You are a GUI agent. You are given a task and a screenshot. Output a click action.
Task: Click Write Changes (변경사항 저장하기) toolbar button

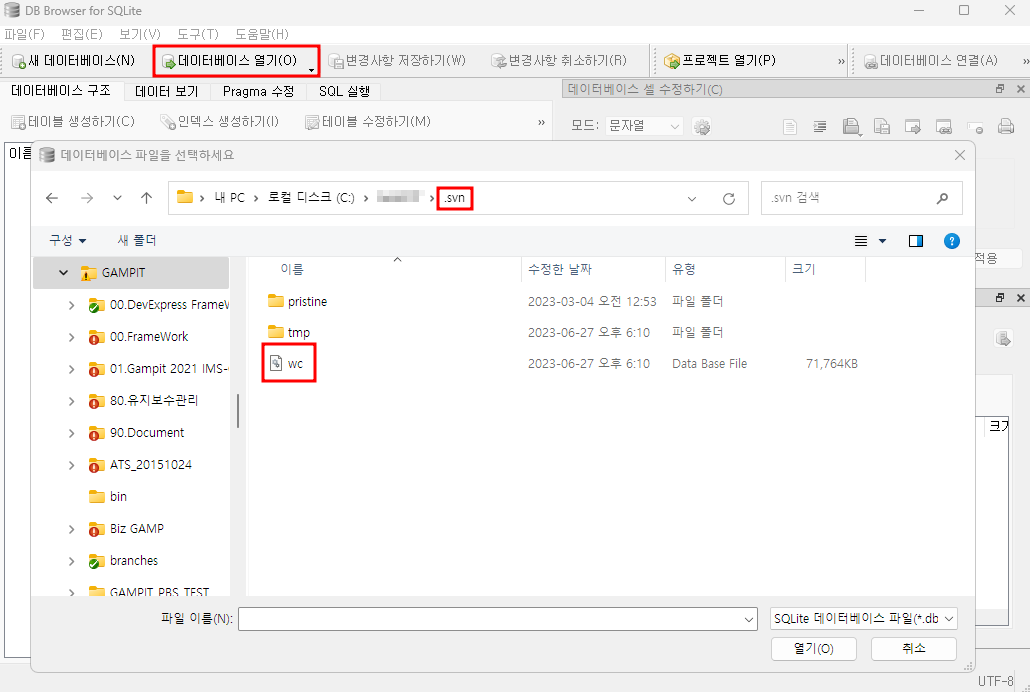397,61
